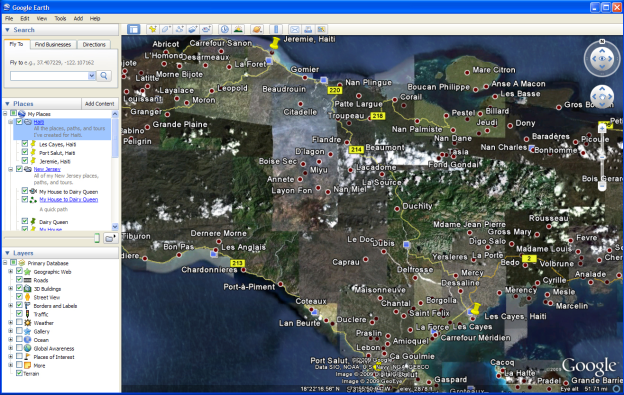
Task: Disable the 3D Buildings layer
Action: tap(19, 288)
